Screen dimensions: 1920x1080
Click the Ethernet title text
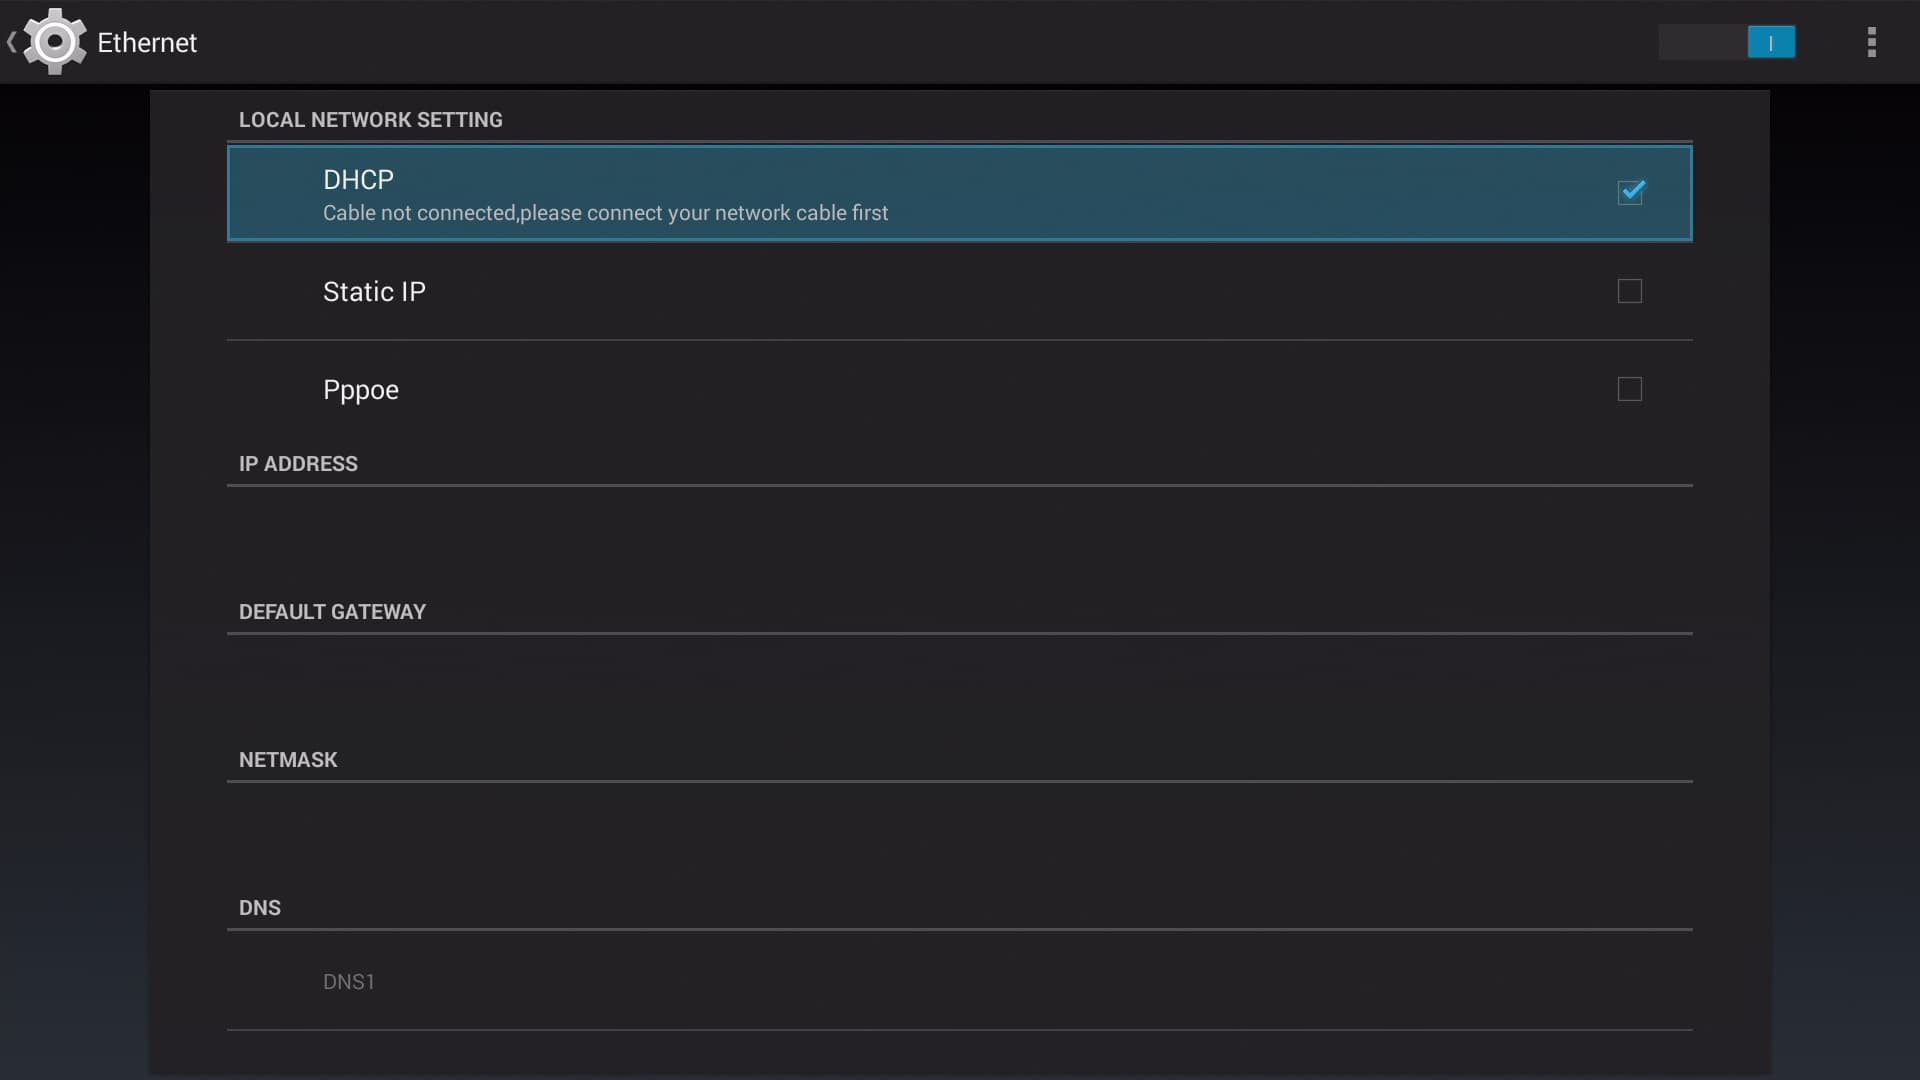[147, 43]
